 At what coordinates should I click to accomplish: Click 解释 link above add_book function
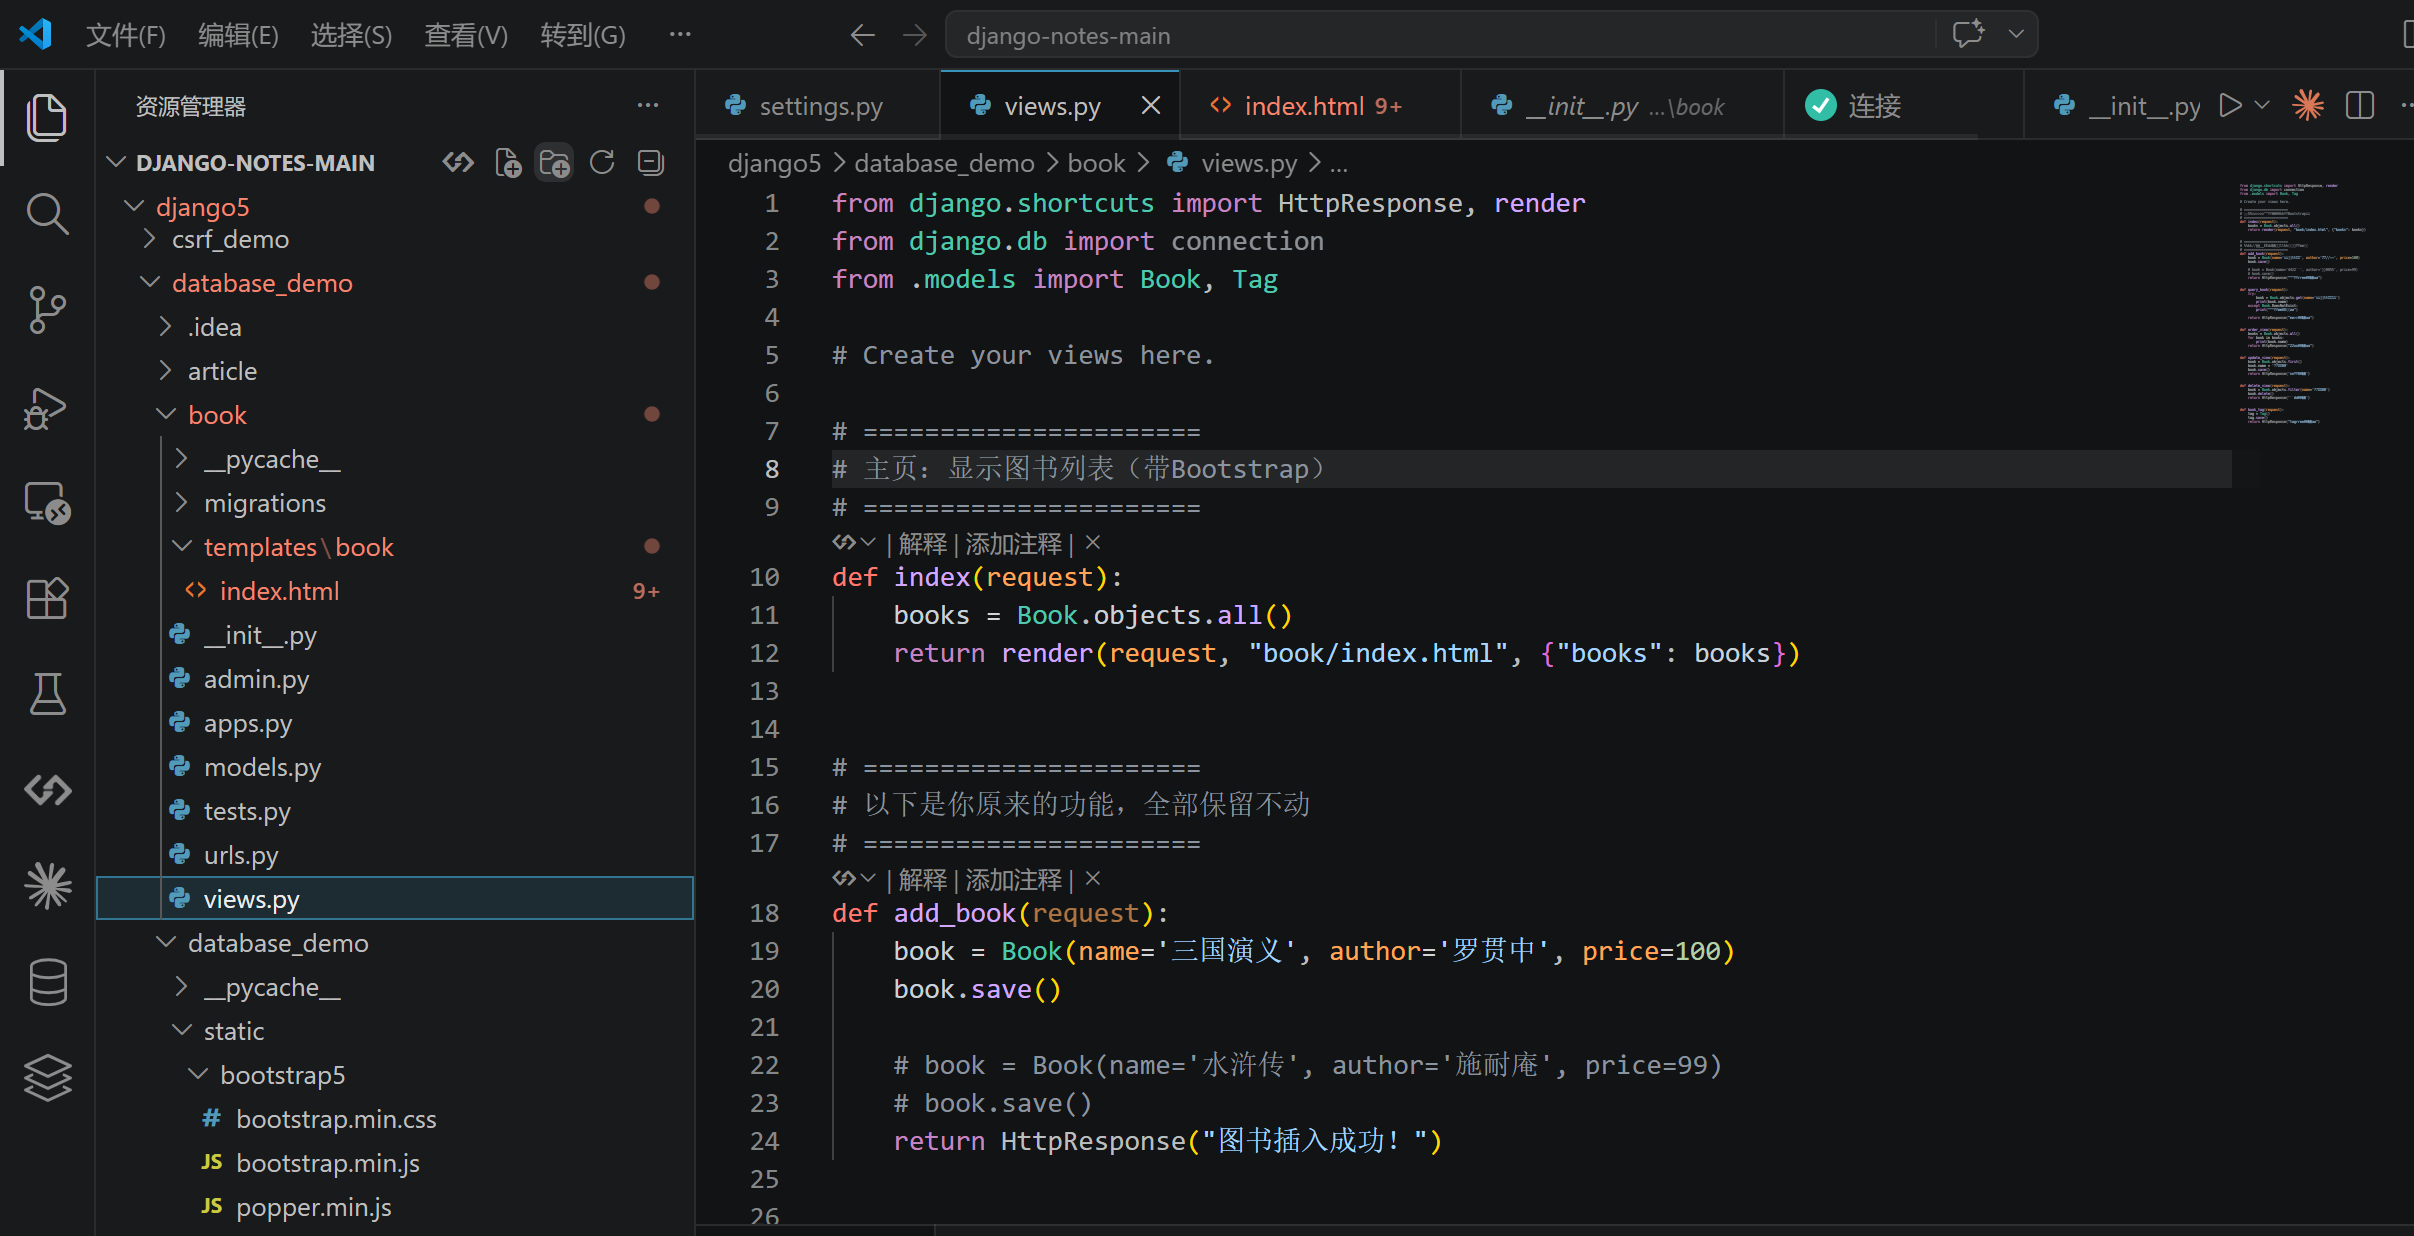tap(922, 880)
